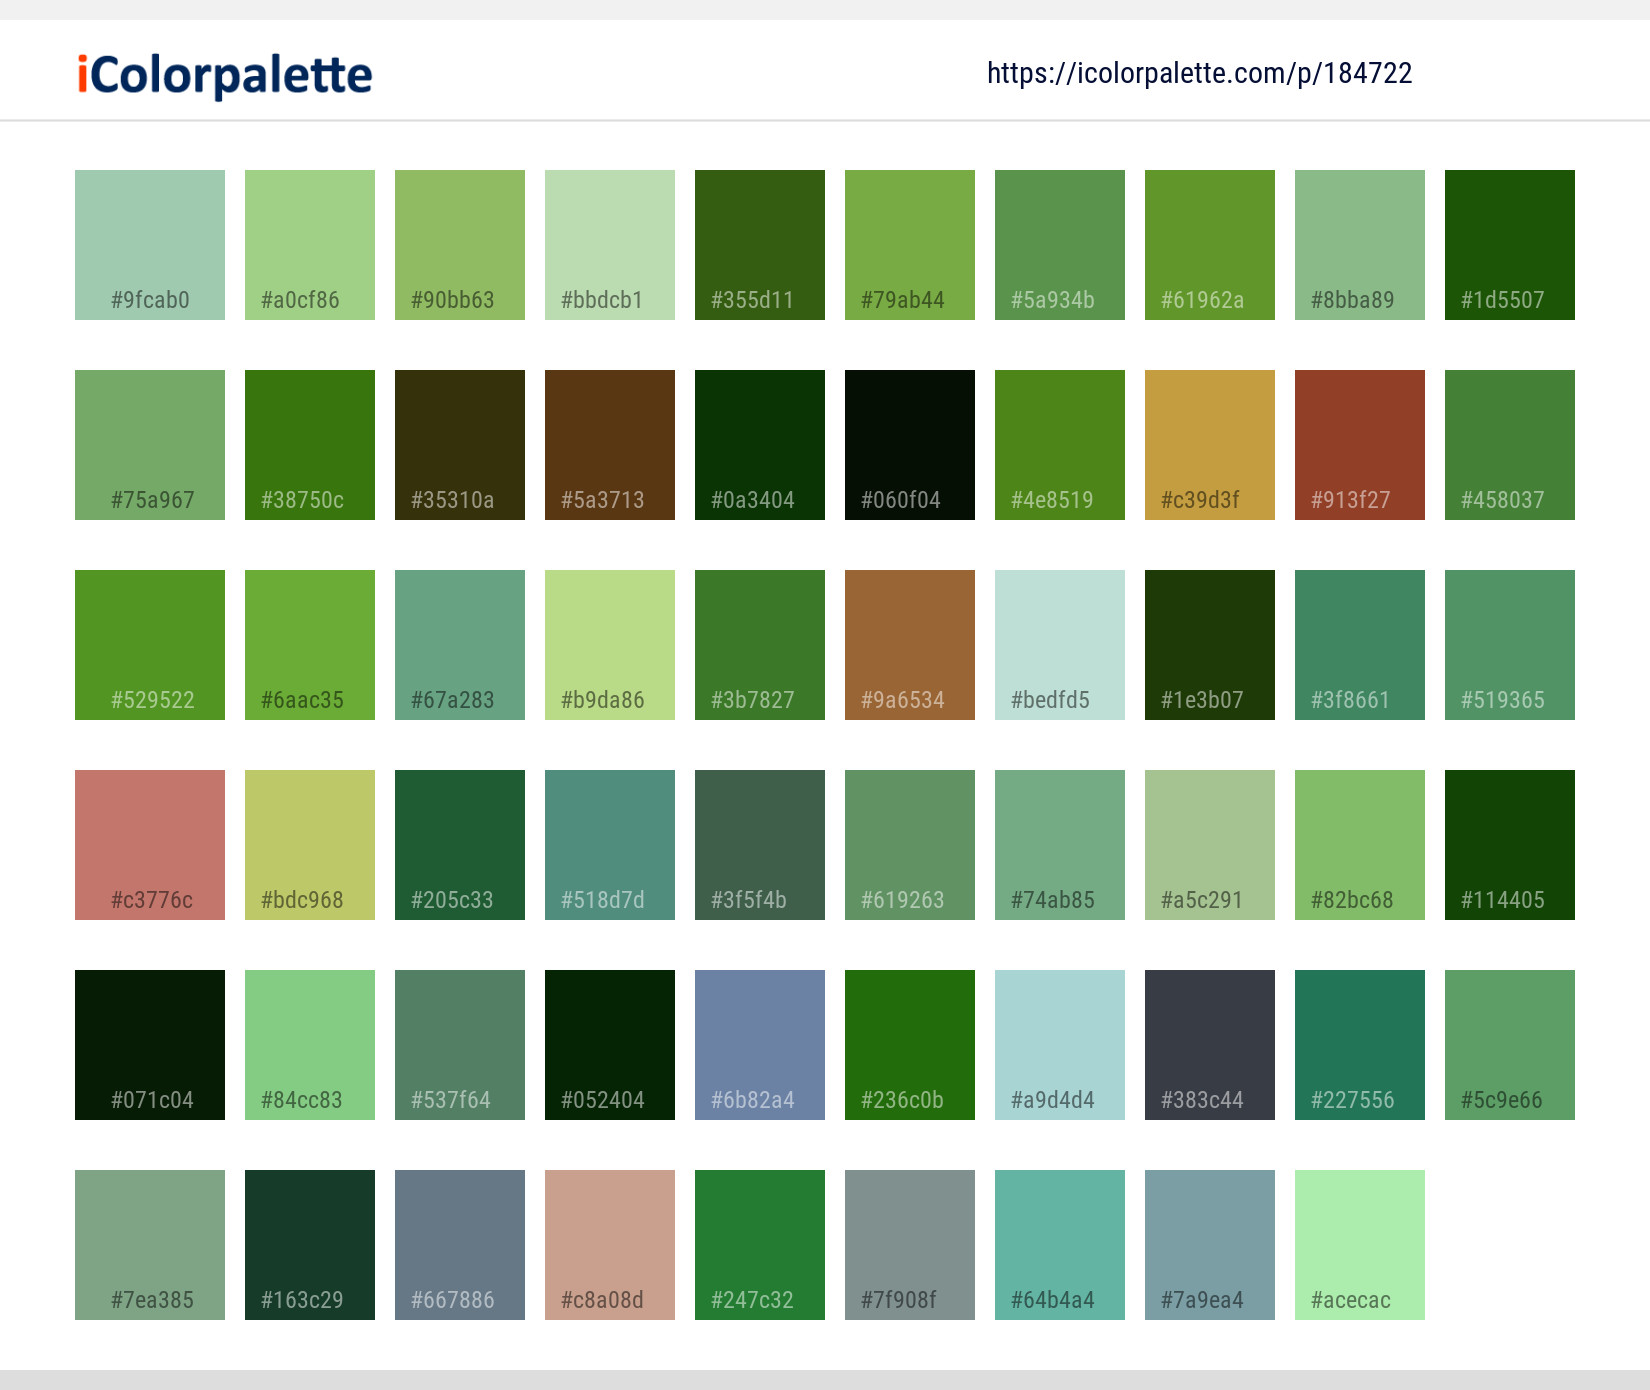Select the #519365 swatch
Screen dimensions: 1650x1390
[x=1510, y=645]
